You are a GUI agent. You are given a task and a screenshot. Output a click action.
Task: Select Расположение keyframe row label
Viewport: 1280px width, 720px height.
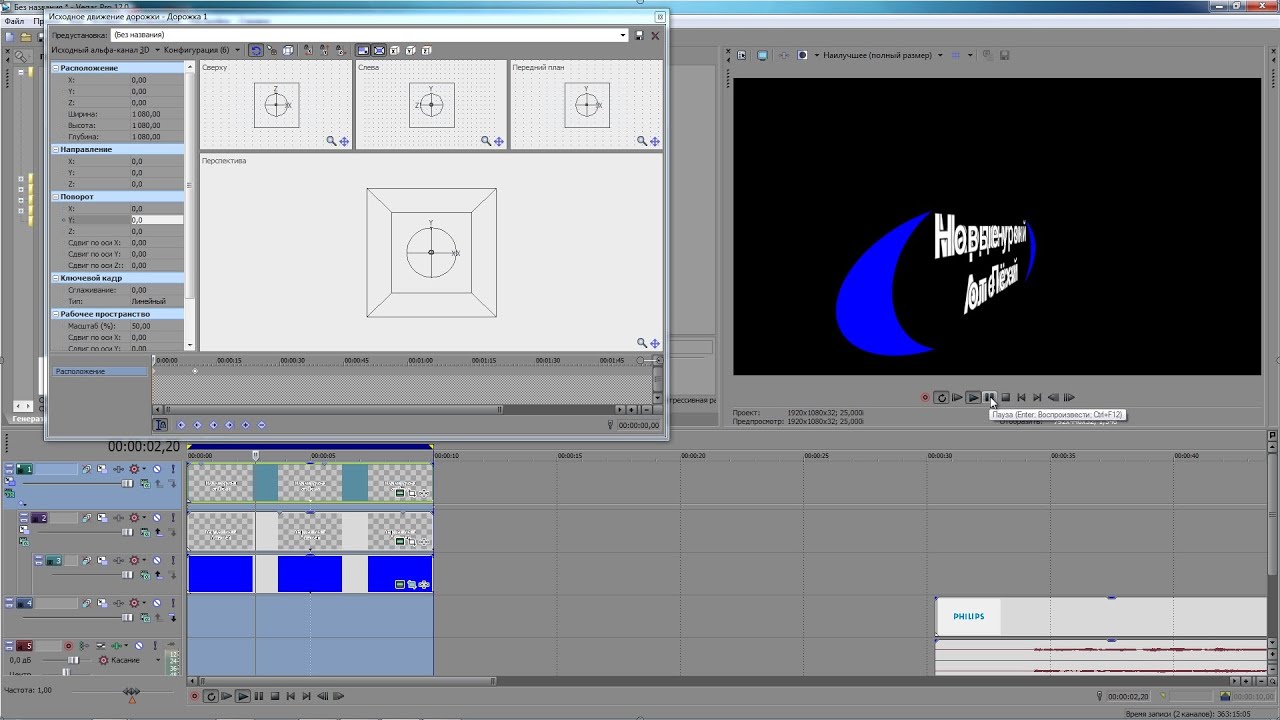tap(100, 372)
